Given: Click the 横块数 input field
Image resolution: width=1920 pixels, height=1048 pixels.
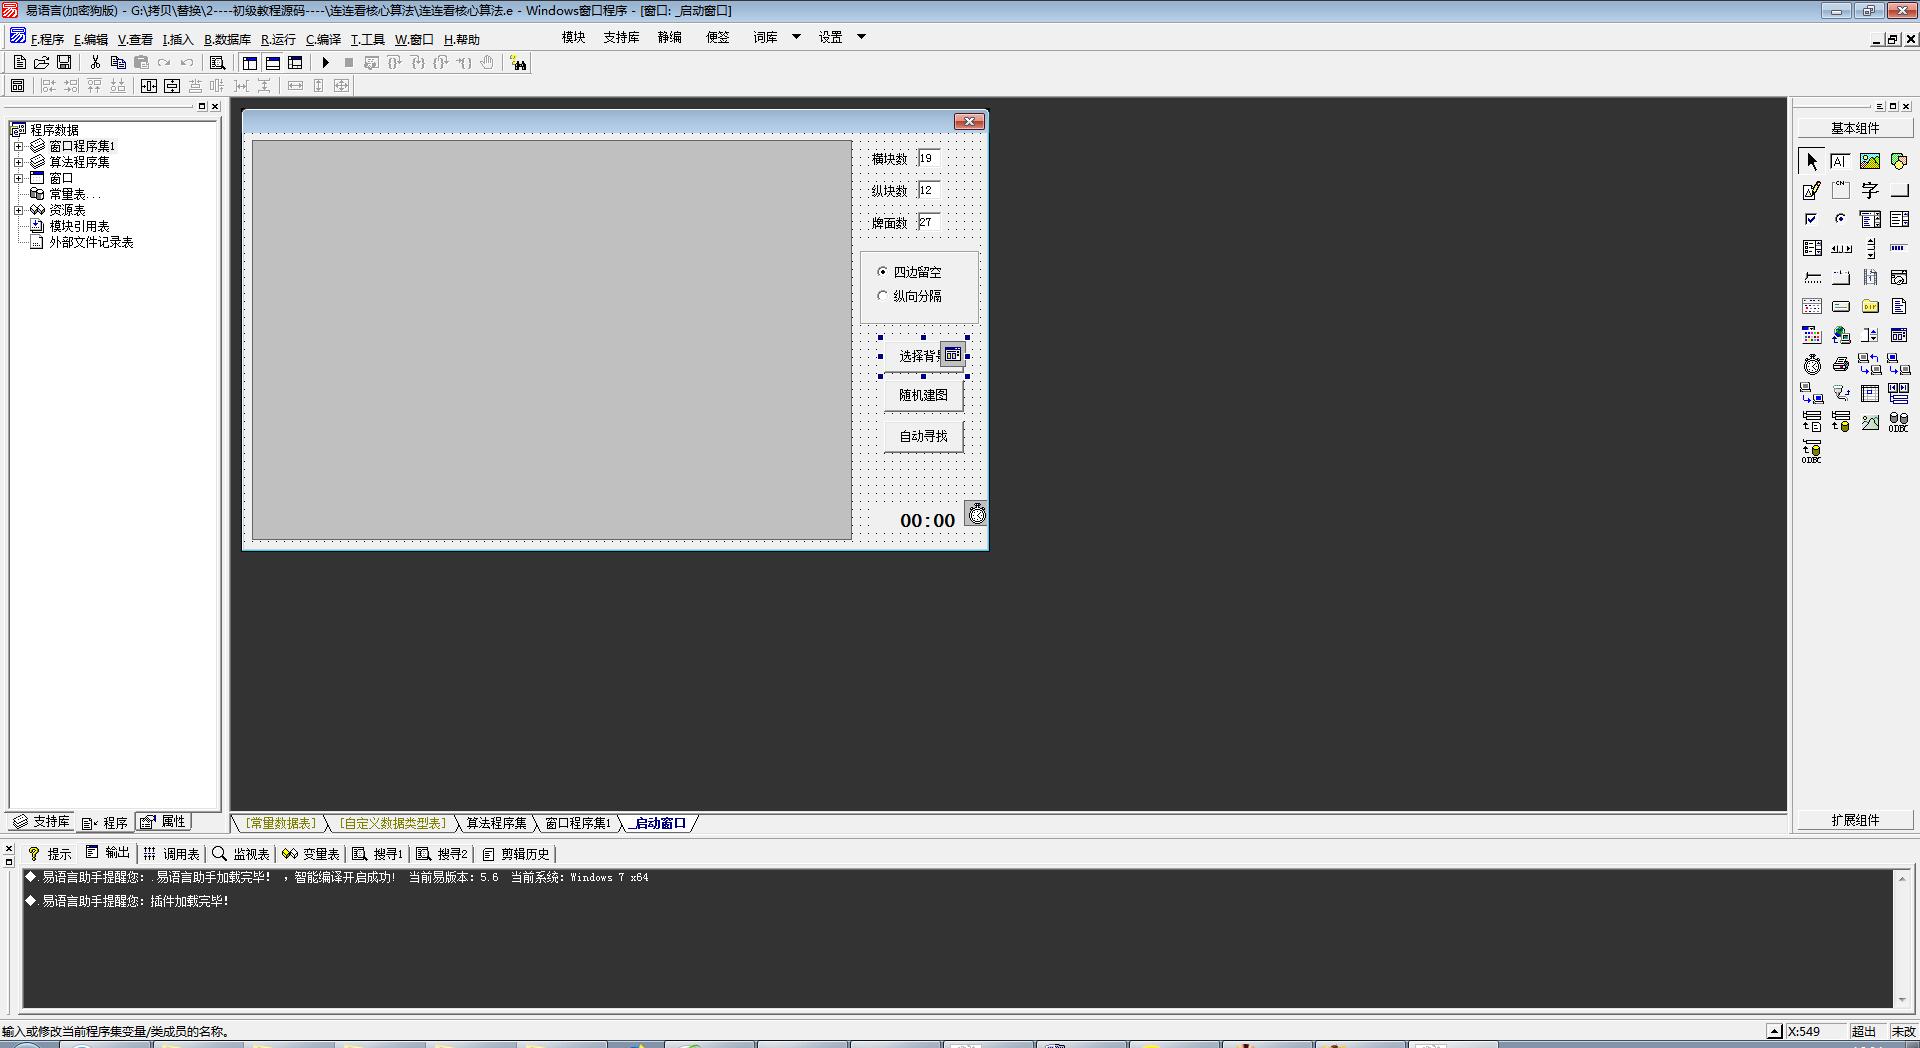Looking at the screenshot, I should 929,158.
